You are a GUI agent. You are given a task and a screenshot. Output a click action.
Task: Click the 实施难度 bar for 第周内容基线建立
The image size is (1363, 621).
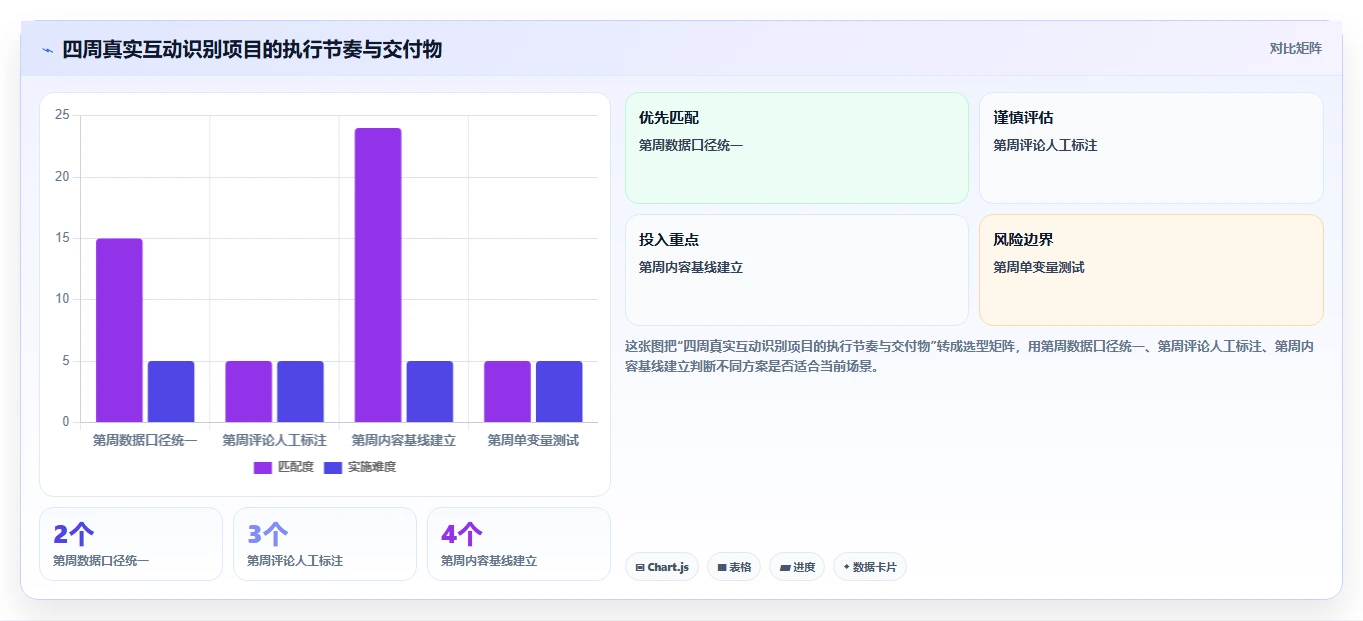430,391
